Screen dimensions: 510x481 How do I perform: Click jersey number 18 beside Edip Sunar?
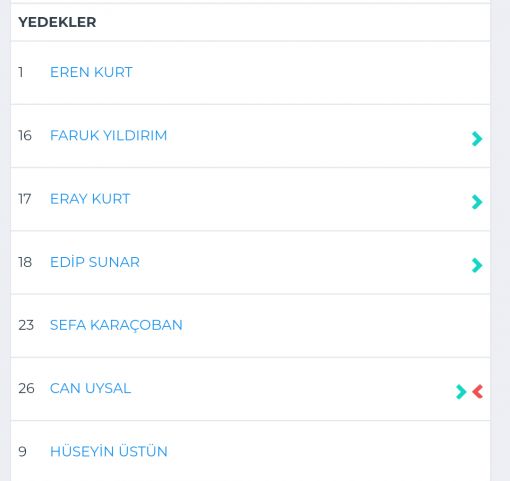pos(25,262)
